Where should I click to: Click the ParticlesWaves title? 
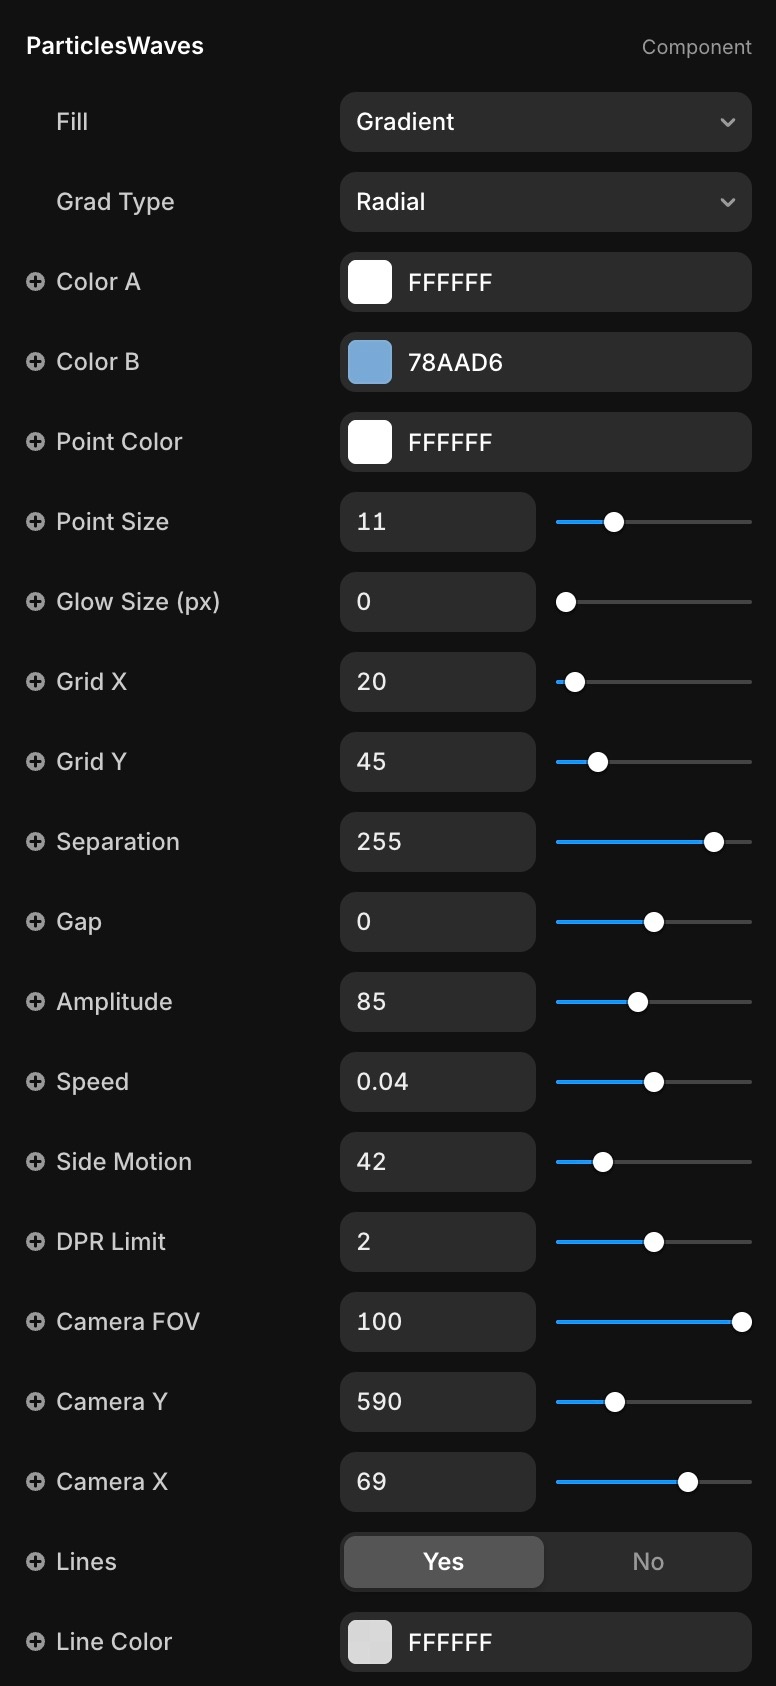[115, 46]
